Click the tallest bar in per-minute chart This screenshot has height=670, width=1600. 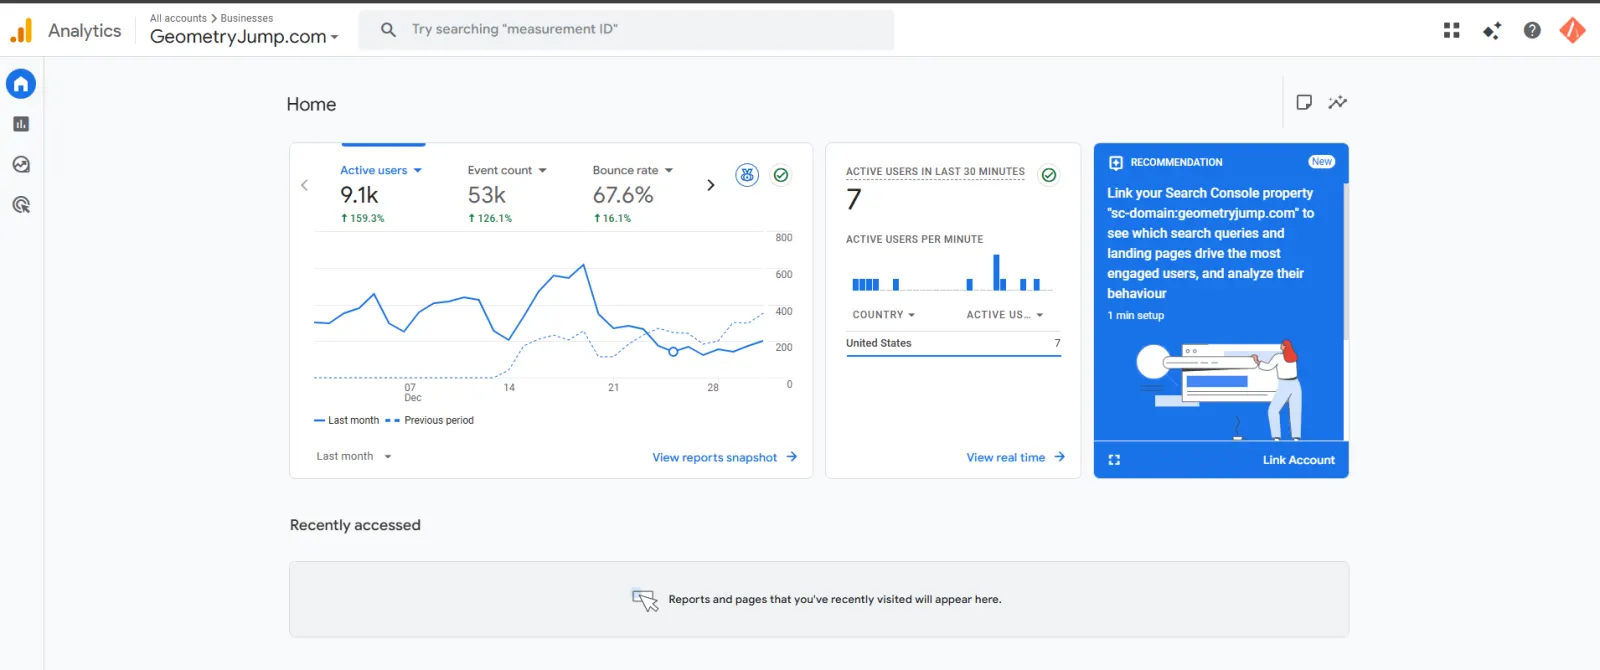coord(996,272)
